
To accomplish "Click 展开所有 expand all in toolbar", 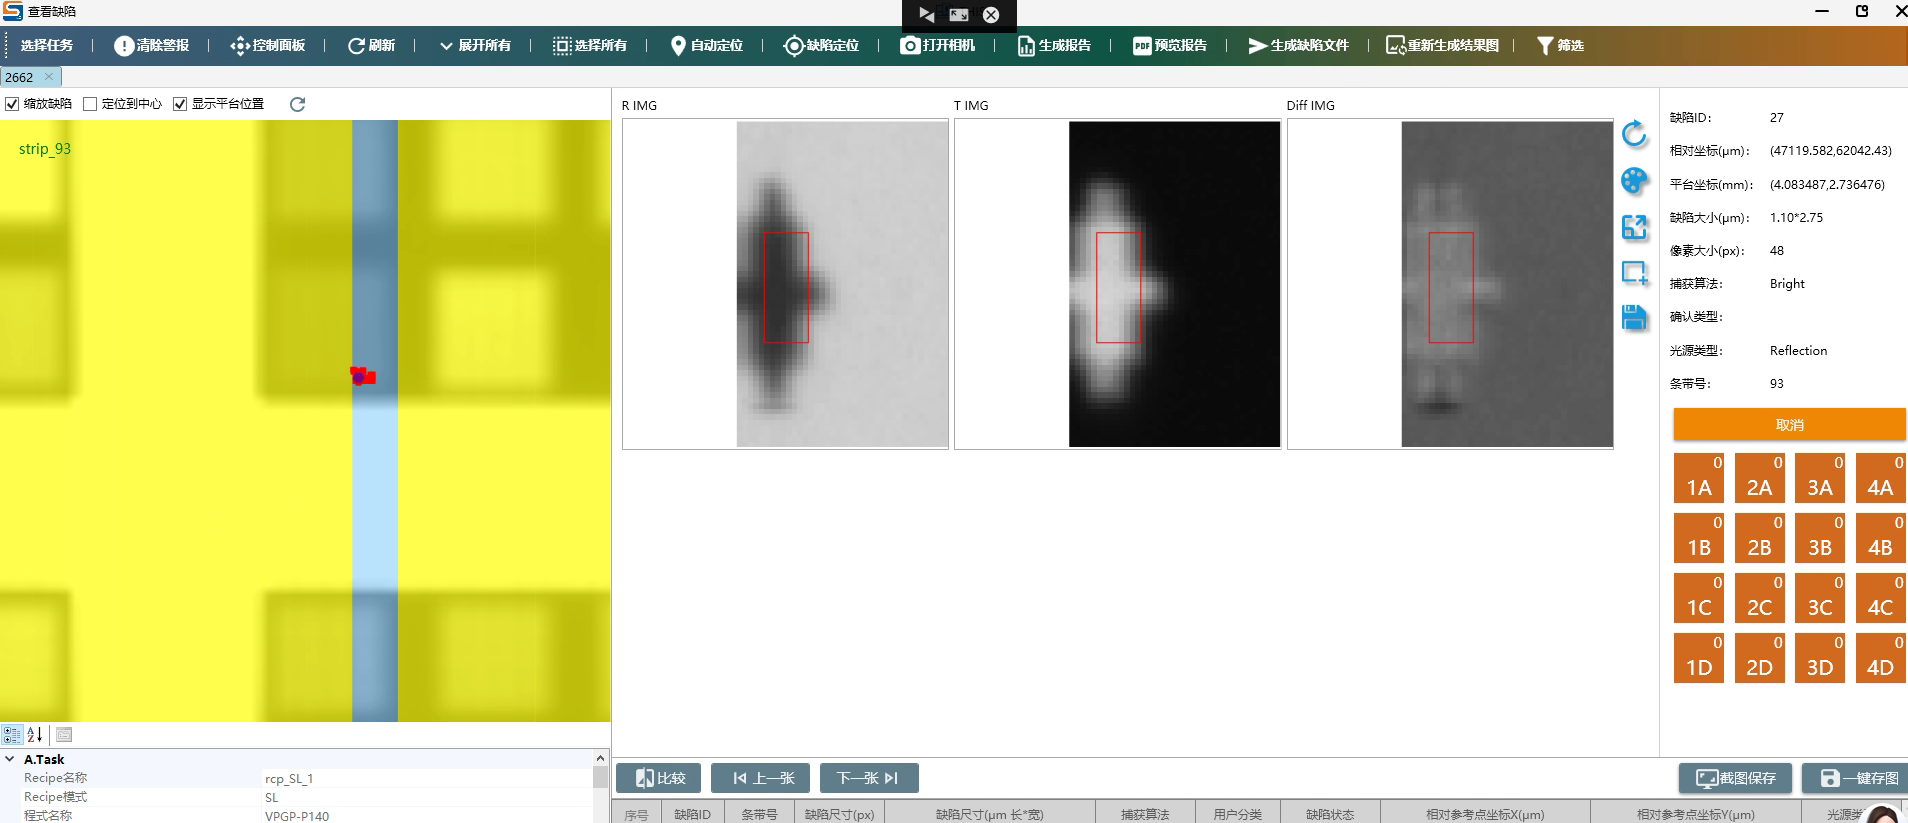I will (x=475, y=45).
